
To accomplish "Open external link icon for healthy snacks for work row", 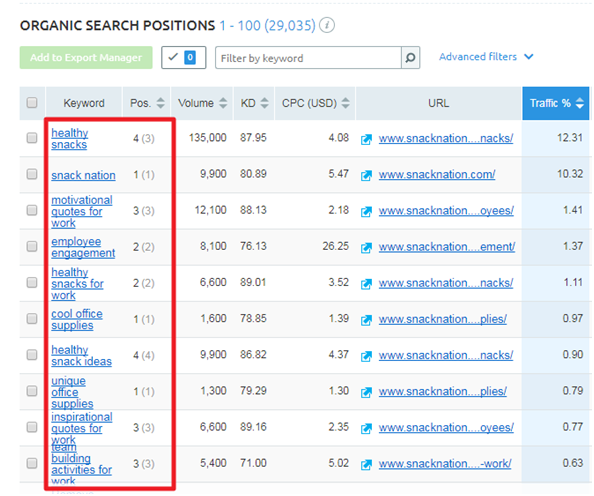I will 366,284.
